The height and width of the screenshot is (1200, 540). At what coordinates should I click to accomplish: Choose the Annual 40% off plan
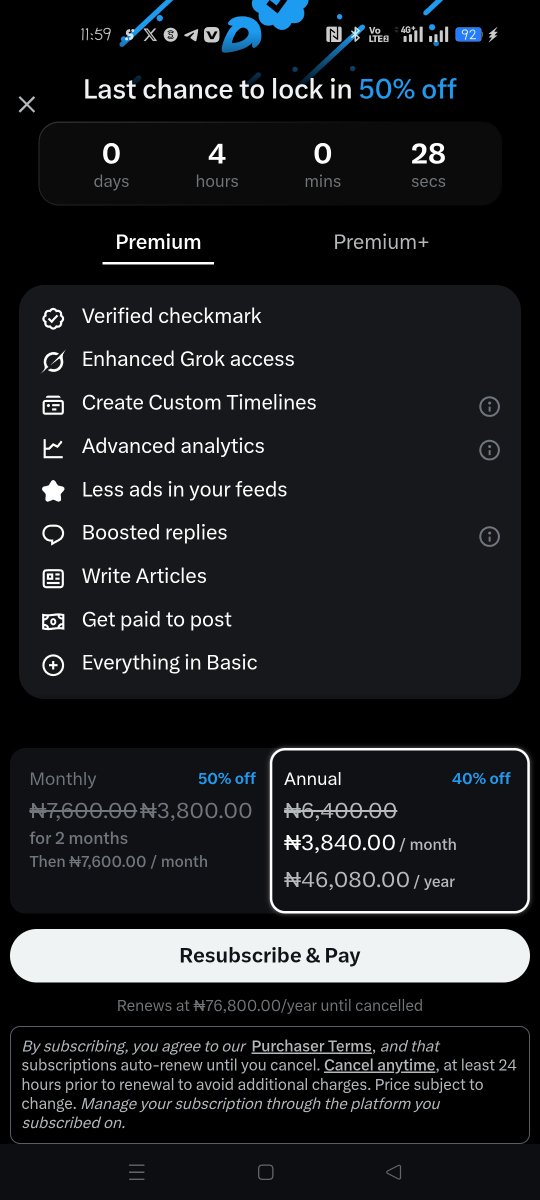tap(400, 831)
